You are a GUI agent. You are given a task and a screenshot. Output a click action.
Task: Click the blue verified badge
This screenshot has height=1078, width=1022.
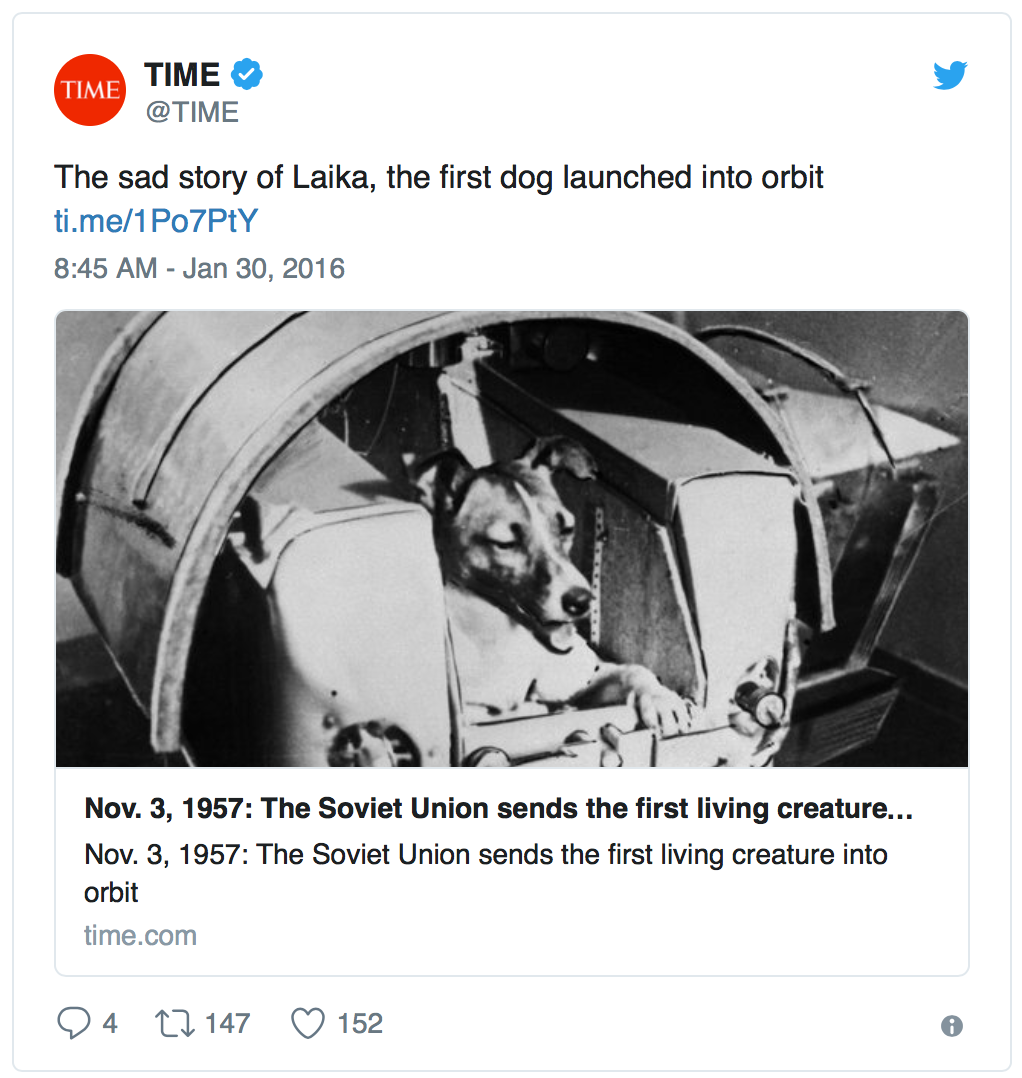[247, 74]
